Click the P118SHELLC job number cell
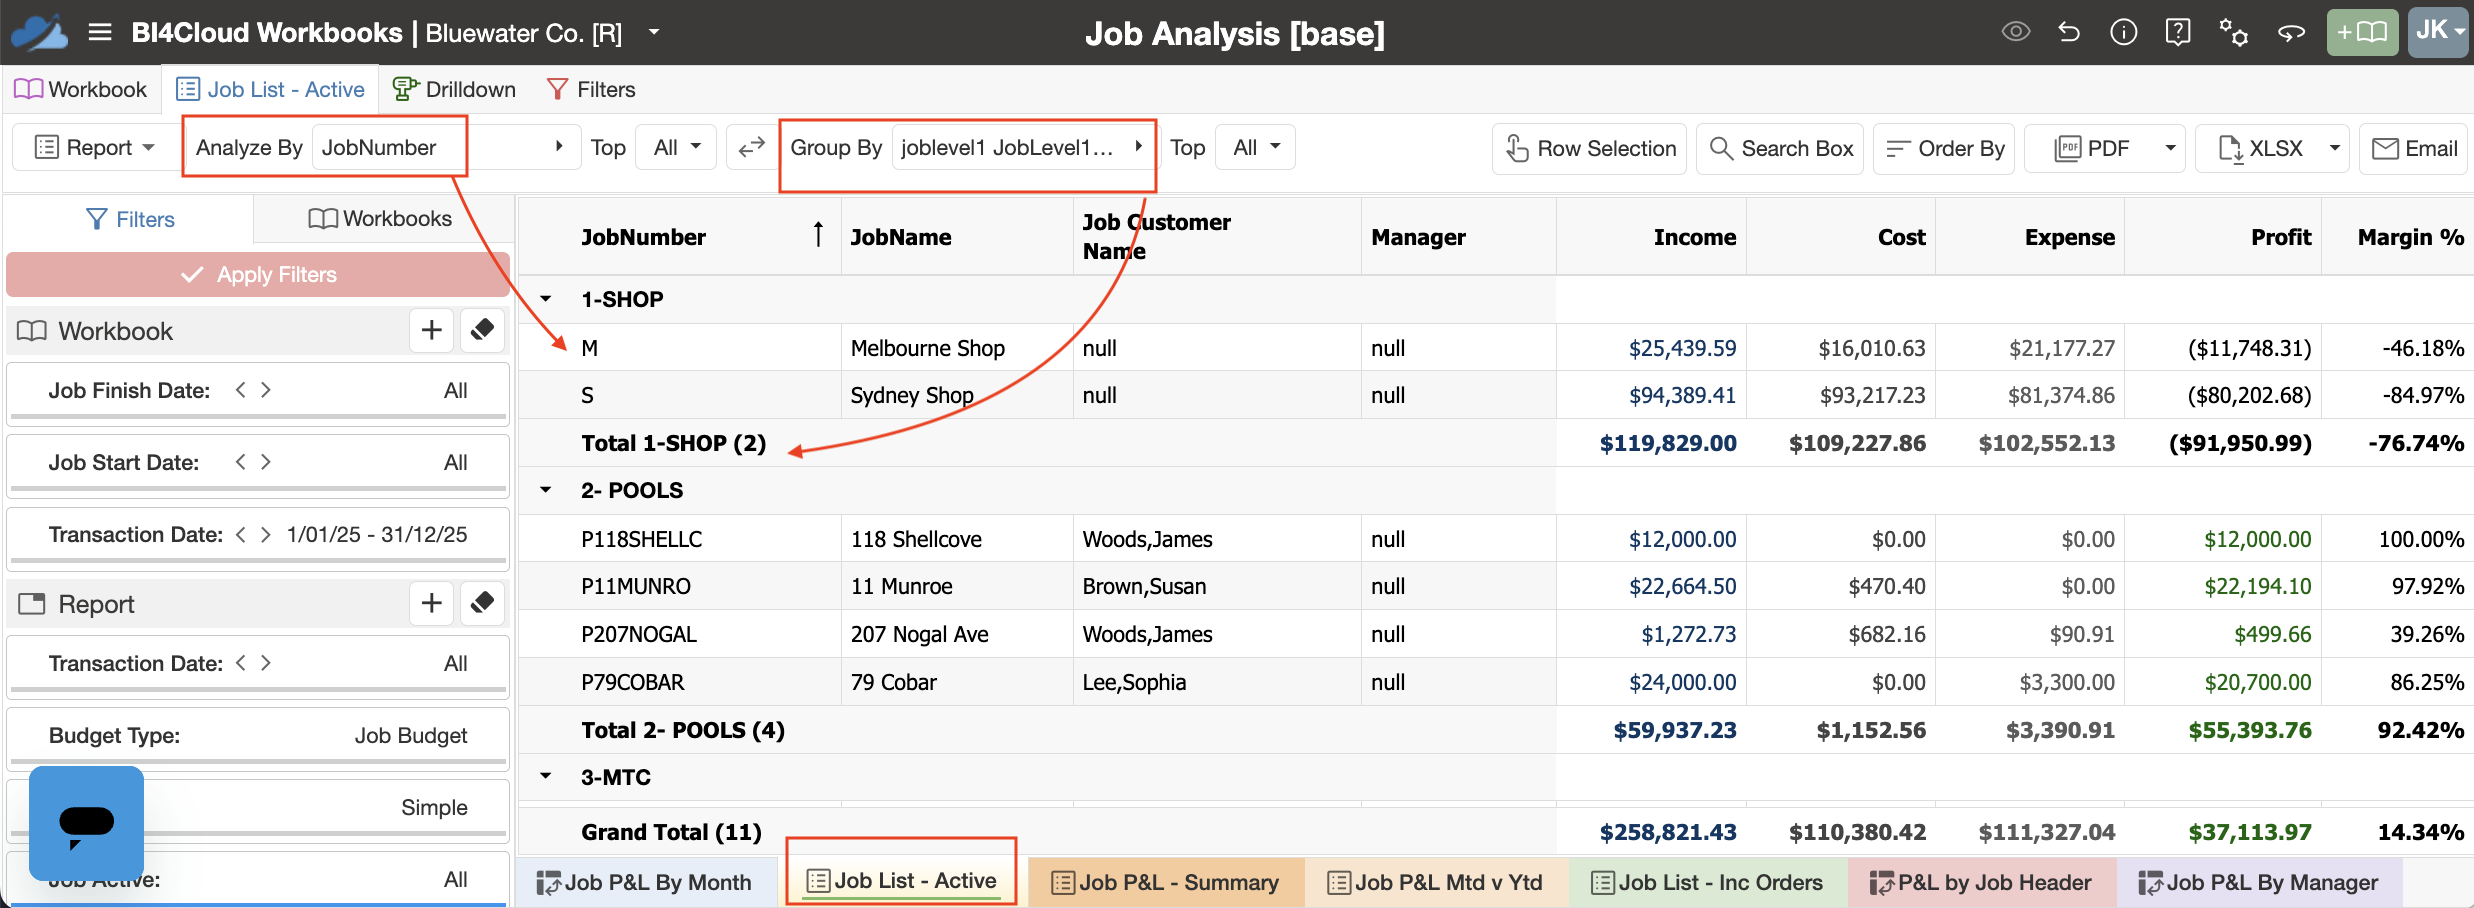This screenshot has height=908, width=2474. [x=642, y=539]
